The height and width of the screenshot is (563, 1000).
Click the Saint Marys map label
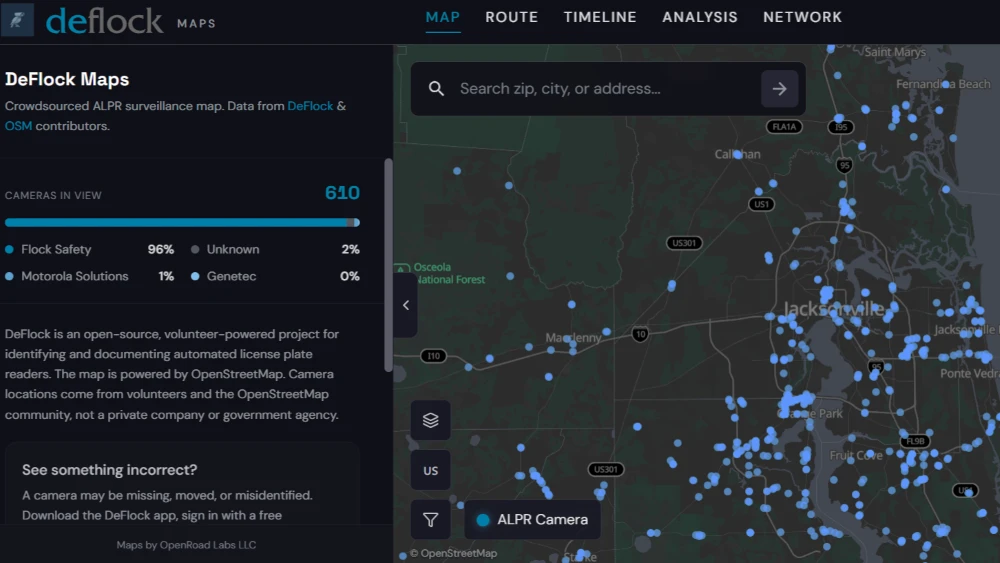[x=895, y=52]
